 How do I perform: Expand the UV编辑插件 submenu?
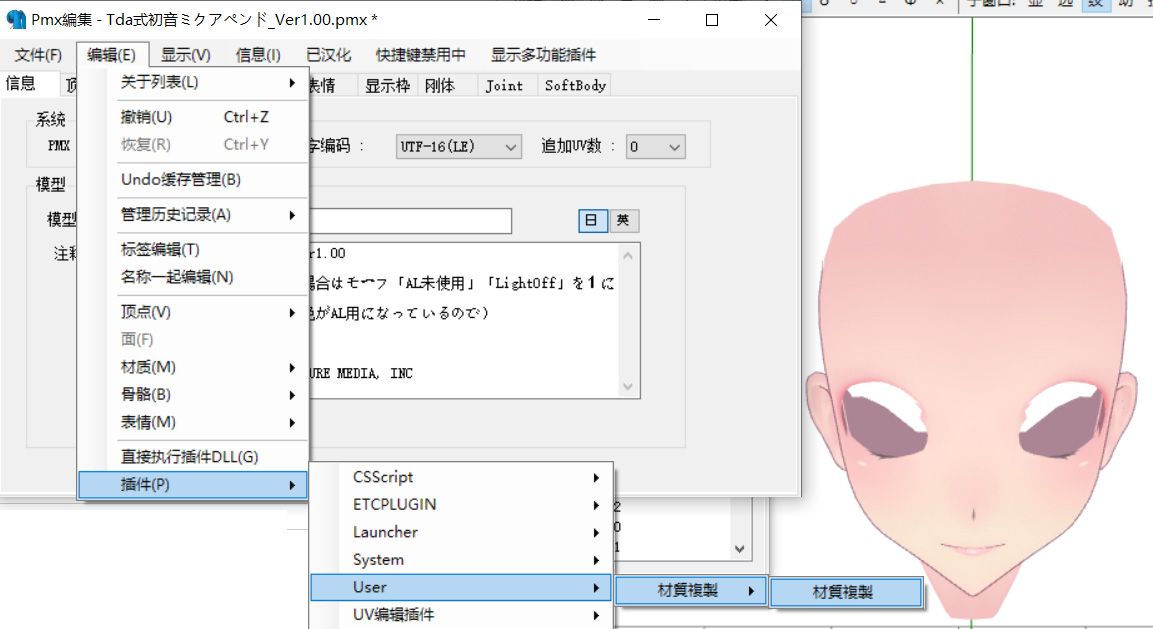pyautogui.click(x=461, y=615)
